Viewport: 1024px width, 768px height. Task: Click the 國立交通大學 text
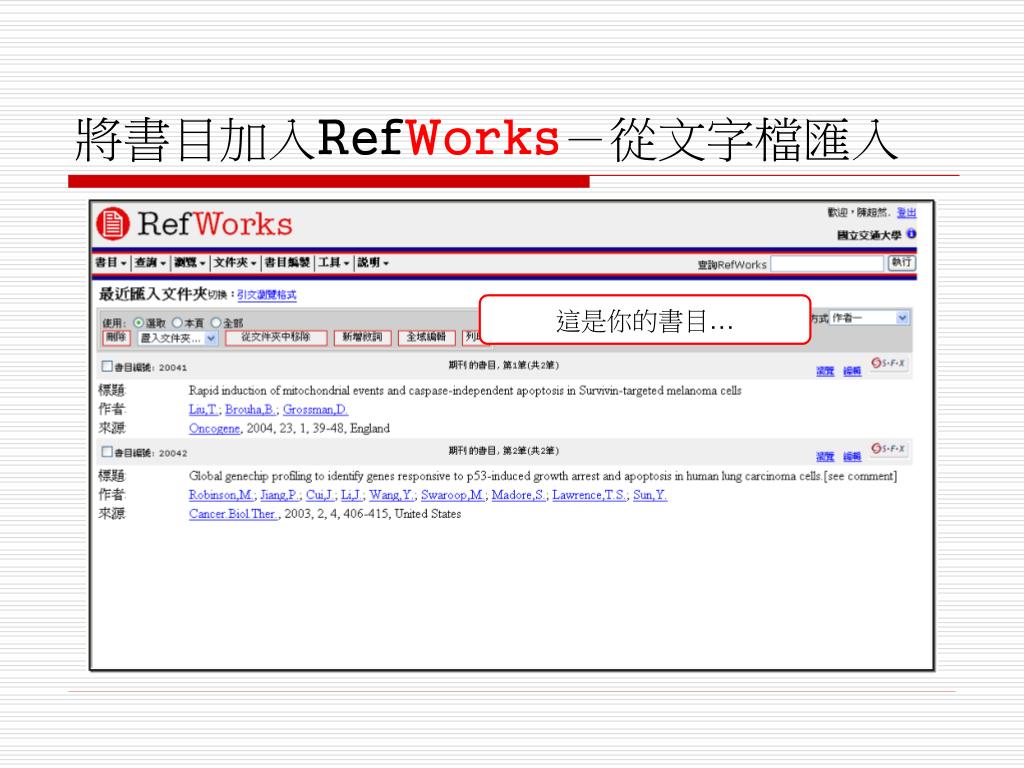[x=869, y=234]
